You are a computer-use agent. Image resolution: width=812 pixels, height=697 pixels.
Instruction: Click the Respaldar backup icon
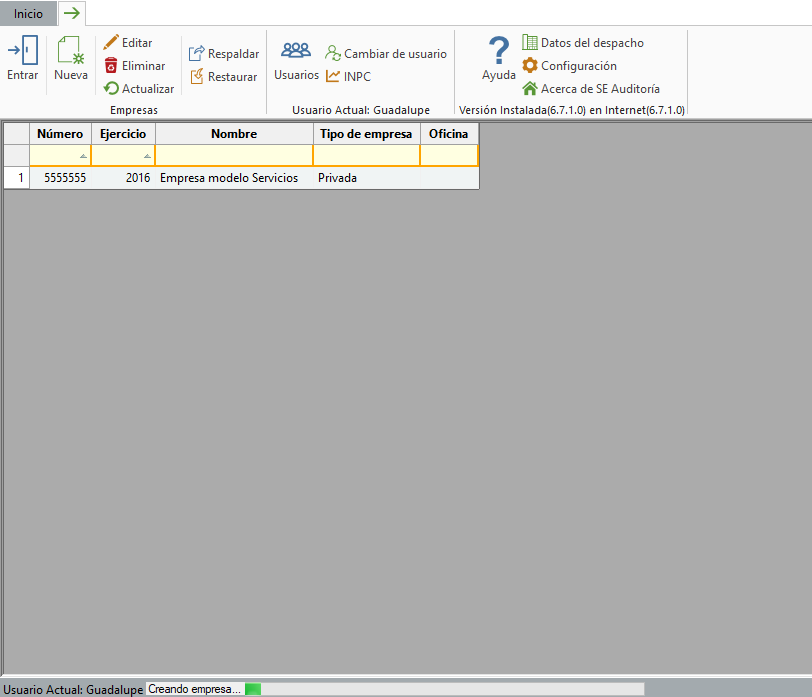[197, 54]
